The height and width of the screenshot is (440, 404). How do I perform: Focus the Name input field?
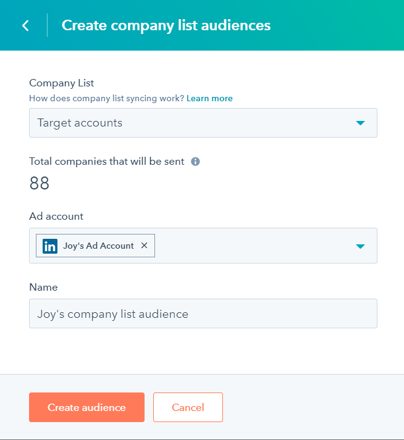point(203,314)
